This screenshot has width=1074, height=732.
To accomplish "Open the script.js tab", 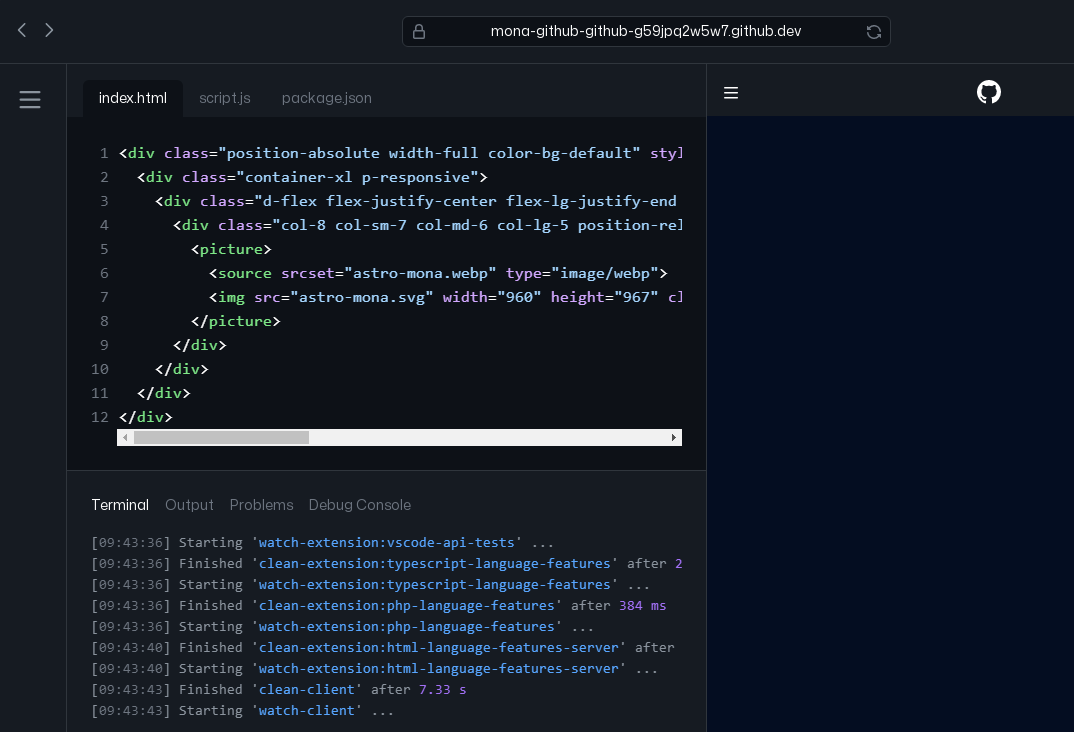I will pos(224,98).
